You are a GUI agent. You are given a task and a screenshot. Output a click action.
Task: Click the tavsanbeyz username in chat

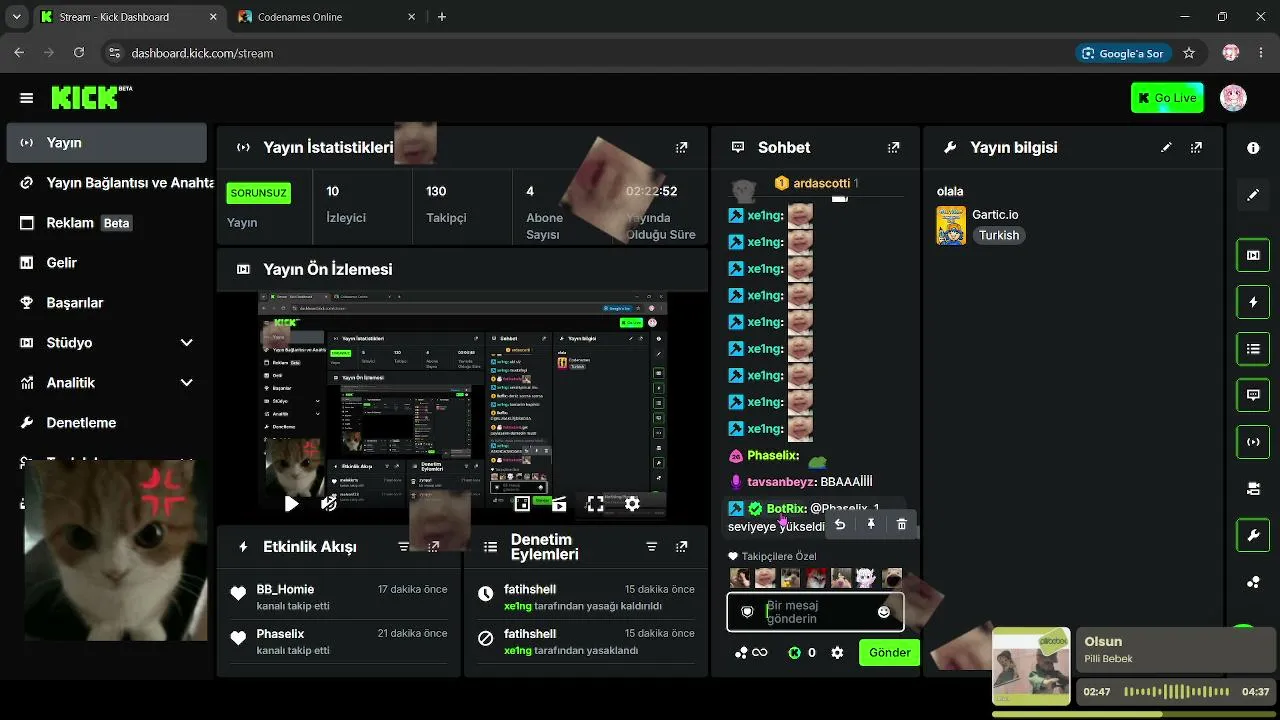pos(782,481)
